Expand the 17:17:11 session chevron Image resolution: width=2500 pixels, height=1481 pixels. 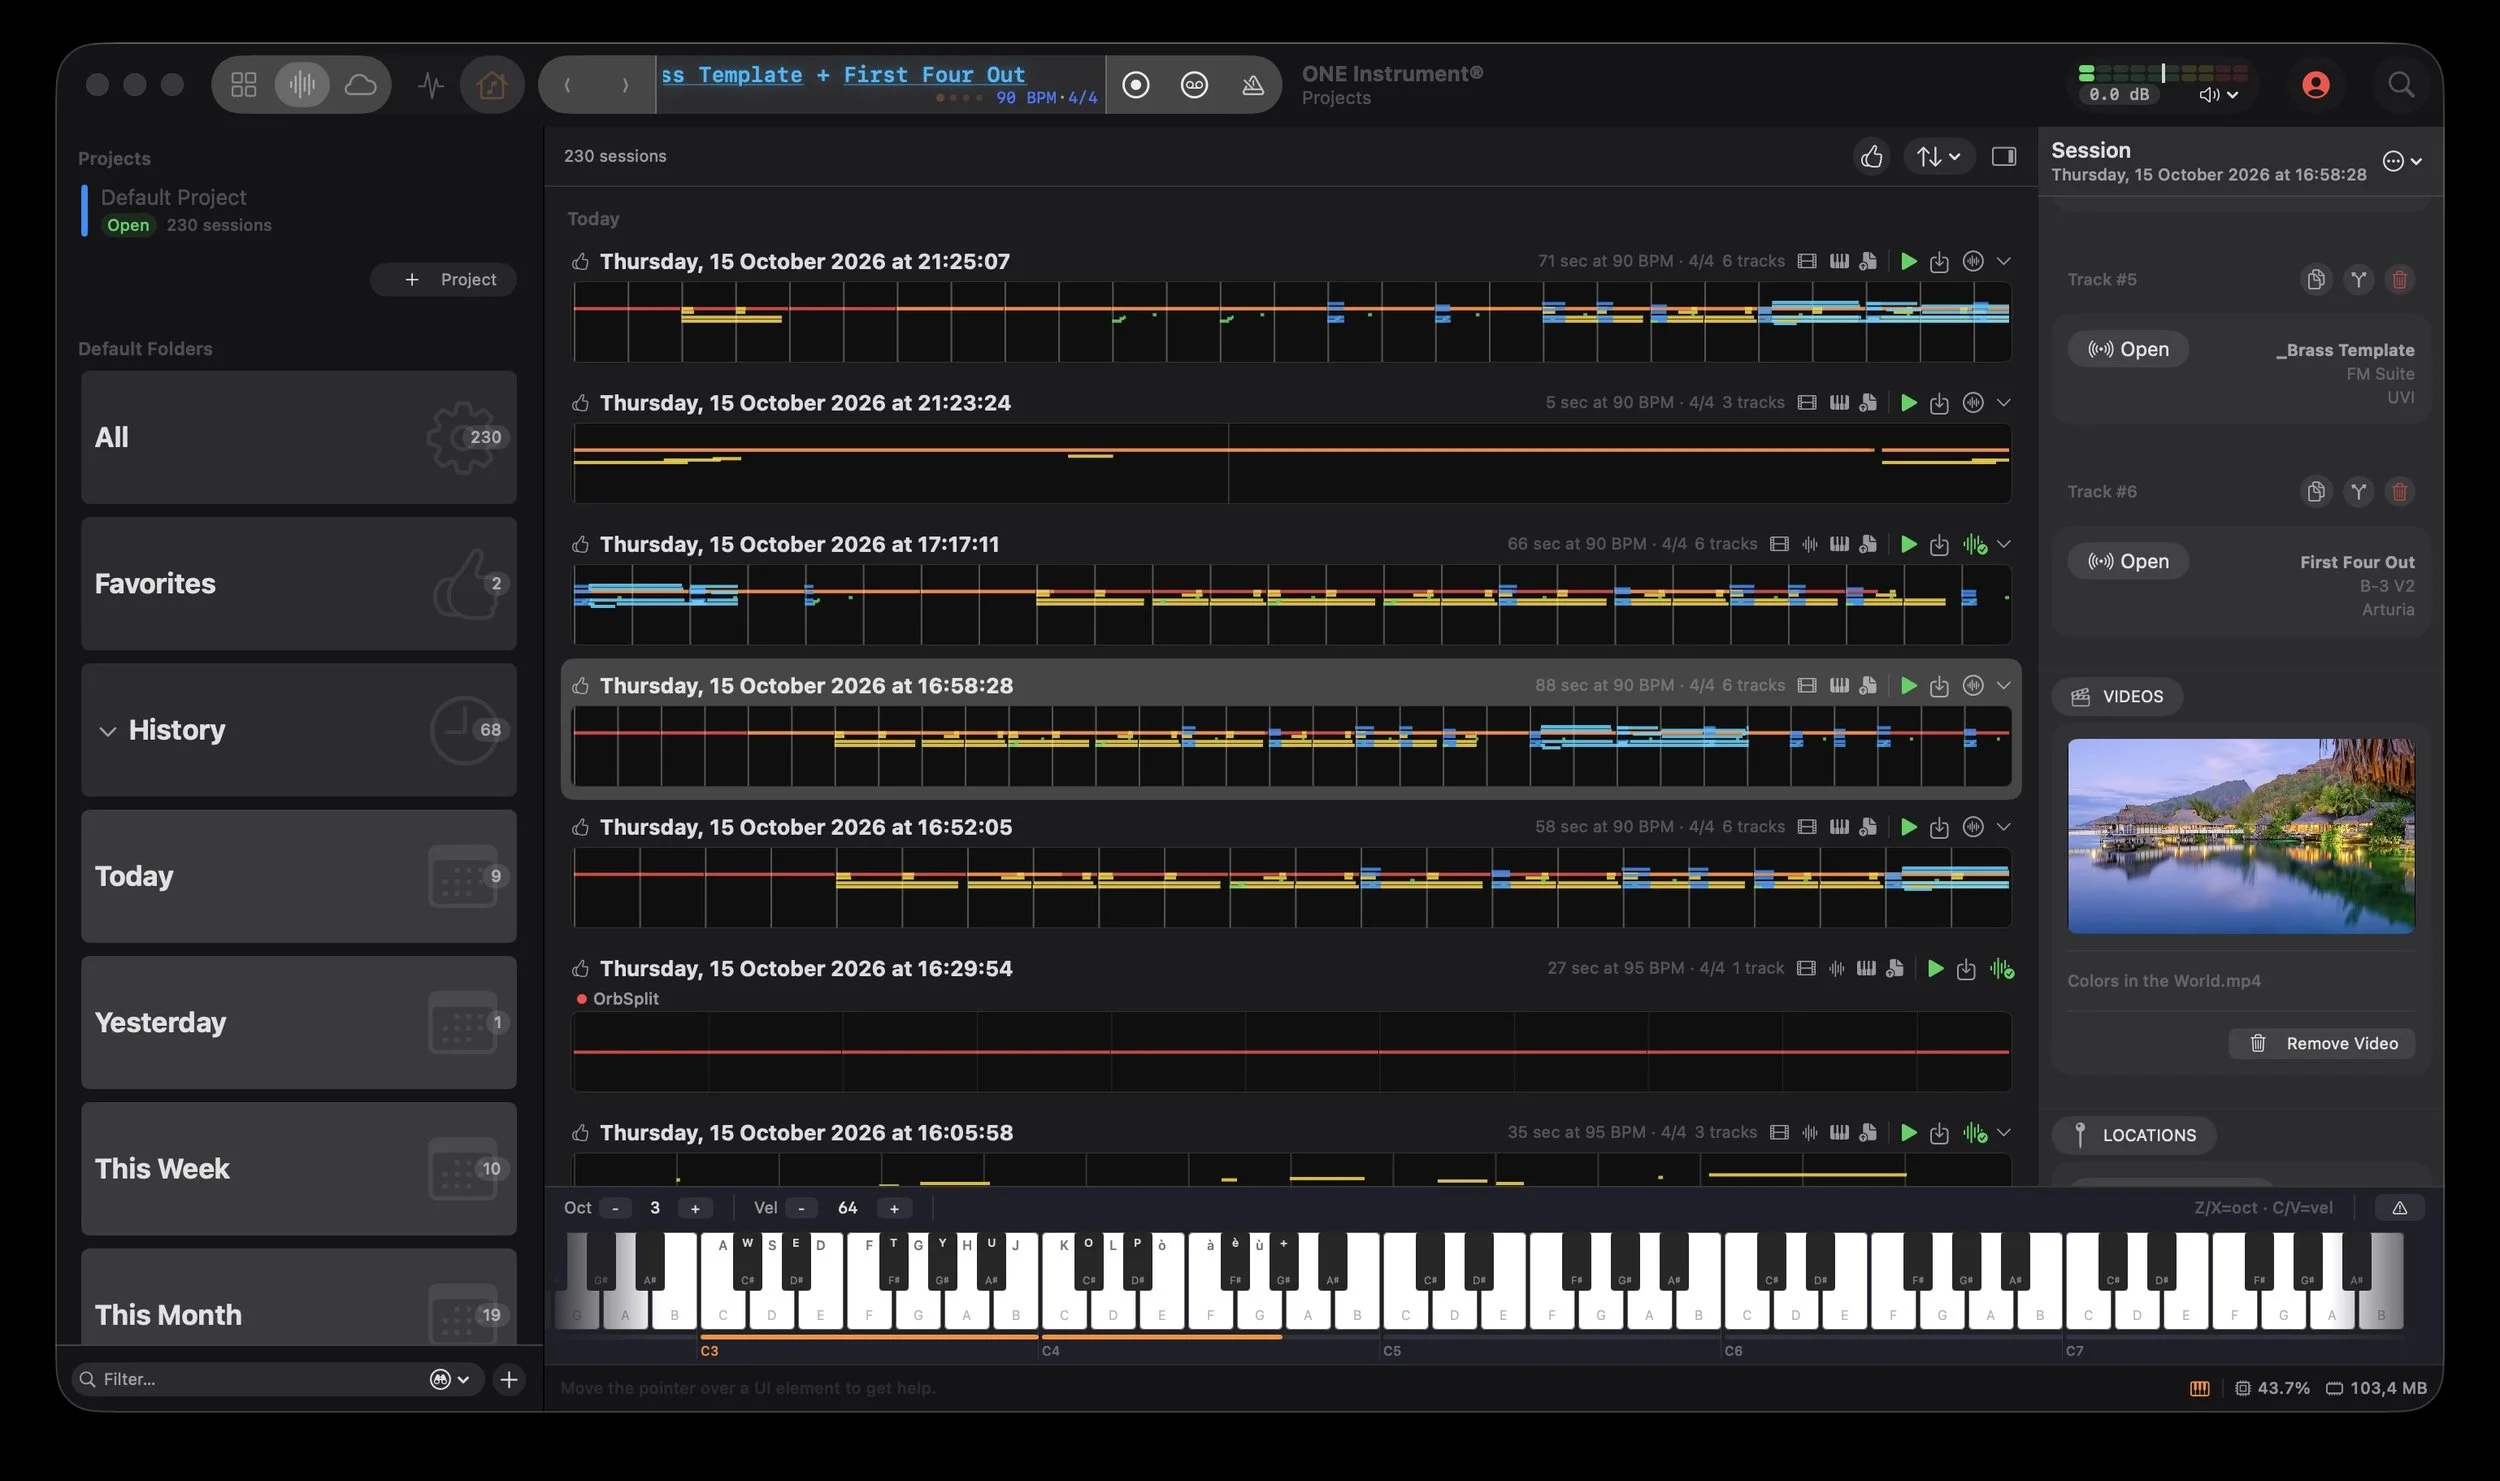point(2003,545)
